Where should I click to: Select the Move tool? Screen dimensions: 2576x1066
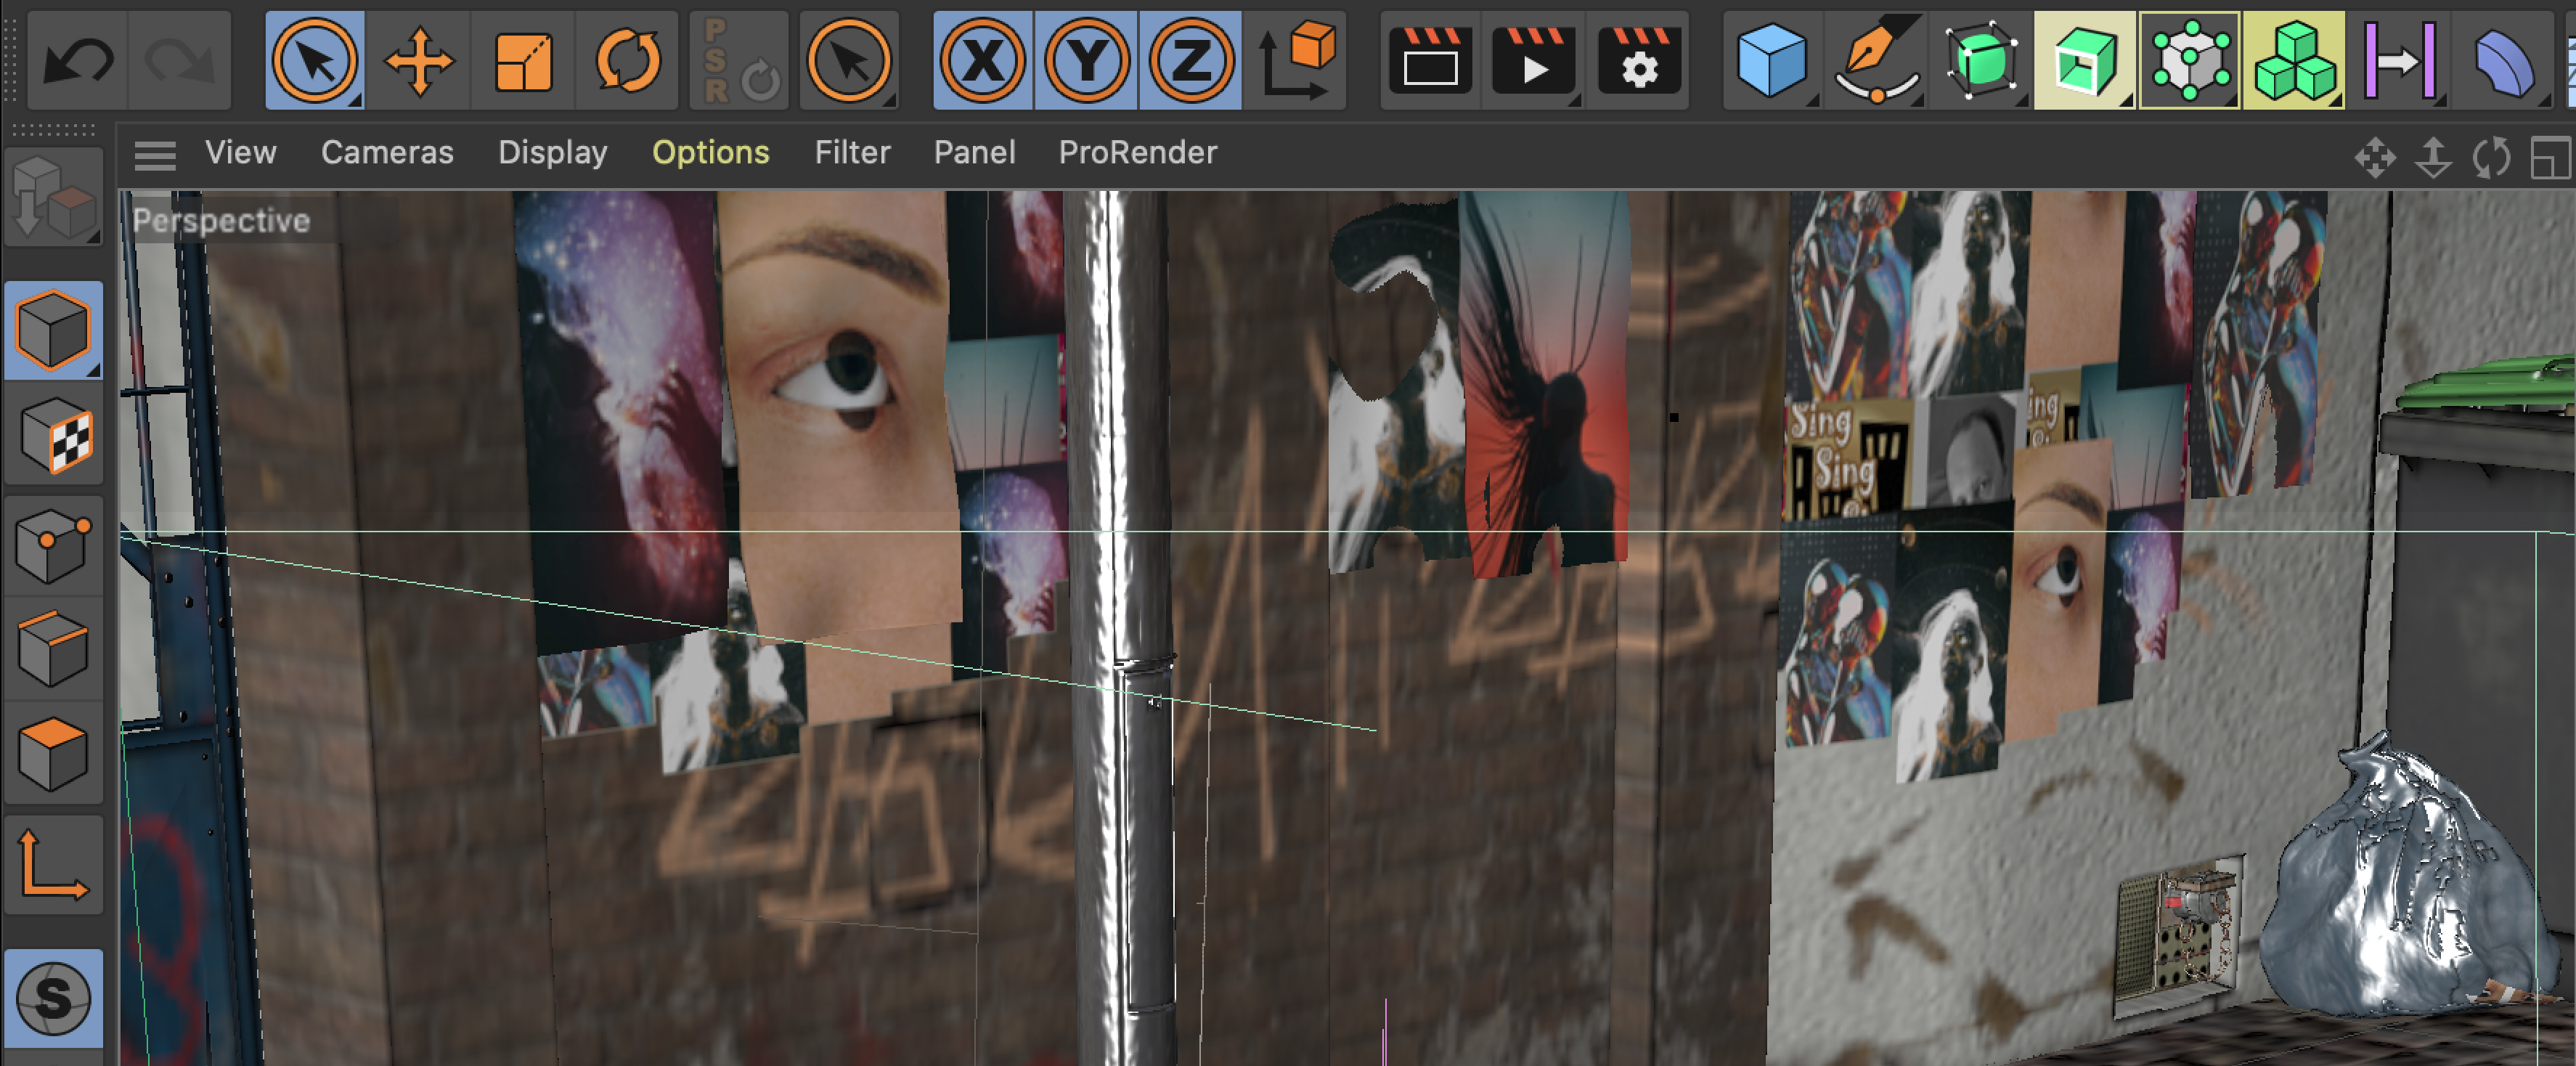[x=419, y=62]
